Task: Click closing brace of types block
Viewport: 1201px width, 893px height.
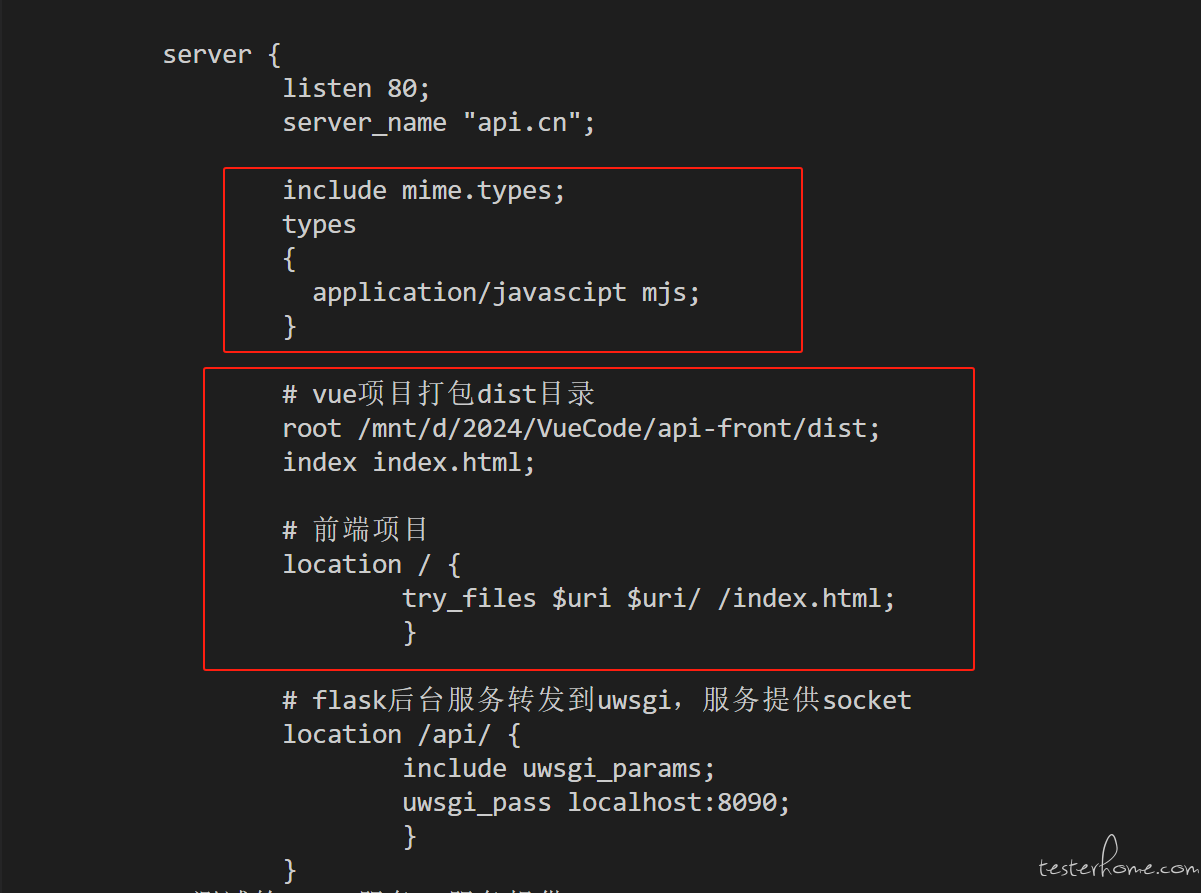Action: pyautogui.click(x=290, y=327)
